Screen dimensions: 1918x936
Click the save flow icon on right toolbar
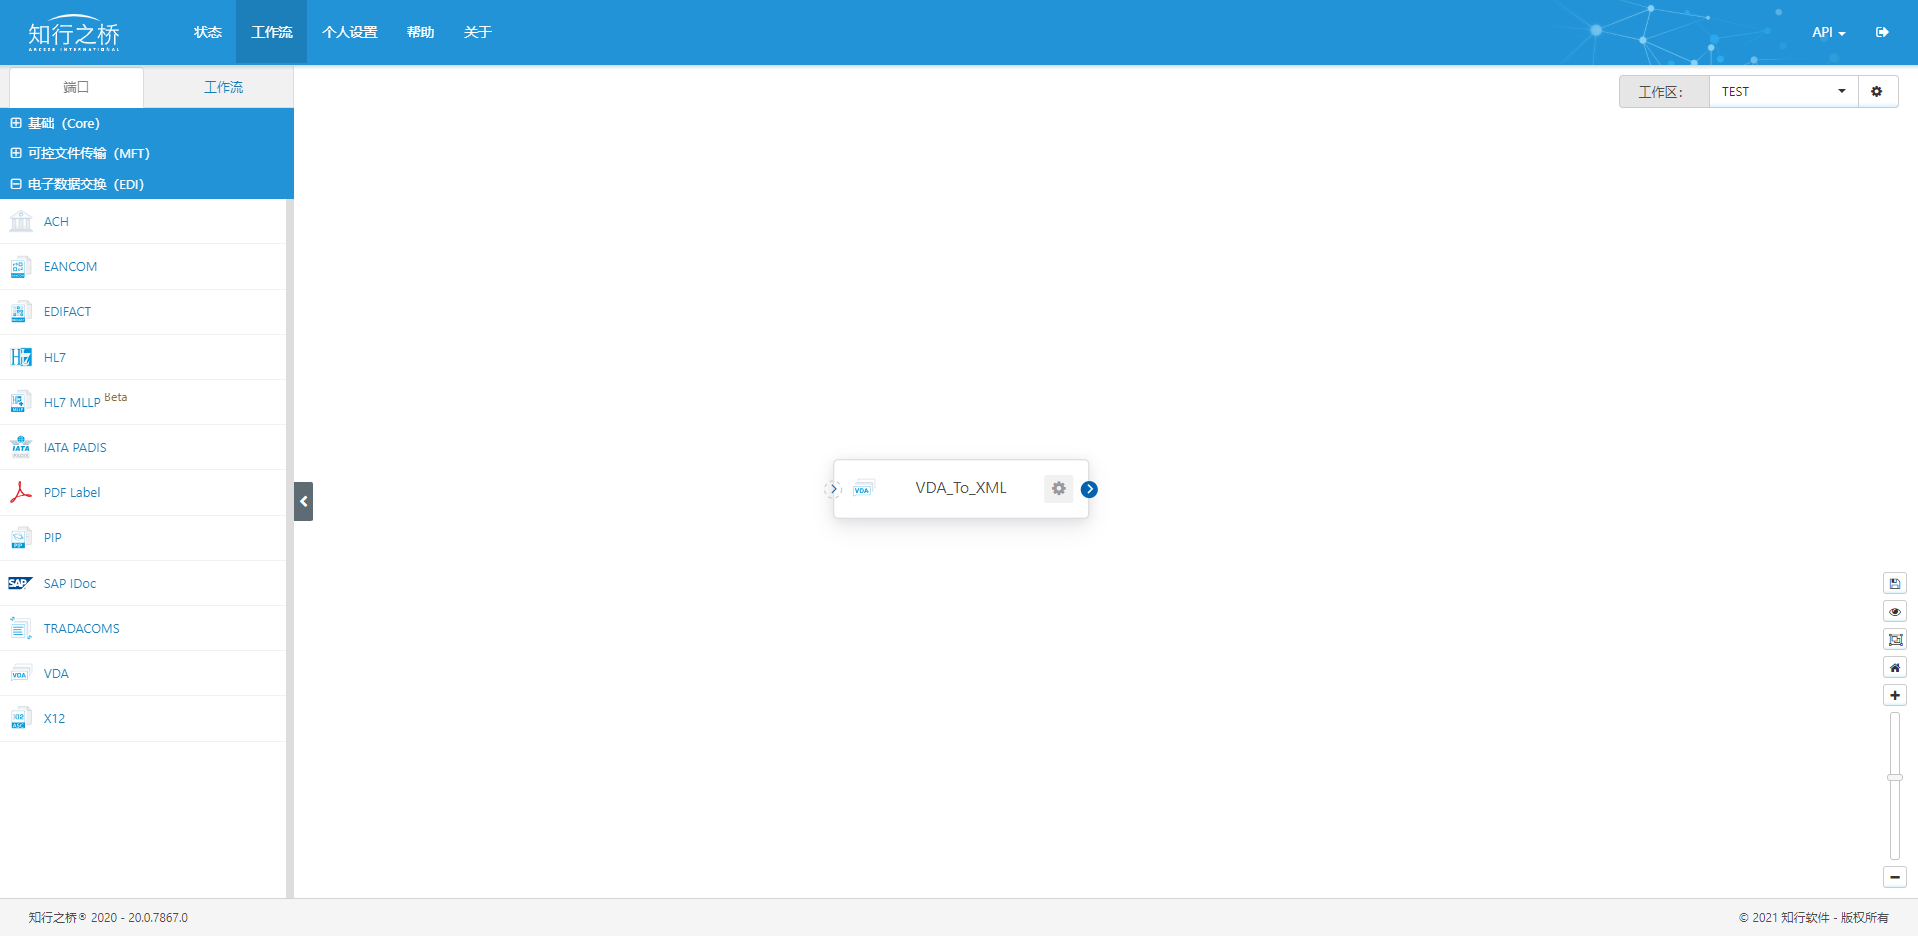[1895, 583]
